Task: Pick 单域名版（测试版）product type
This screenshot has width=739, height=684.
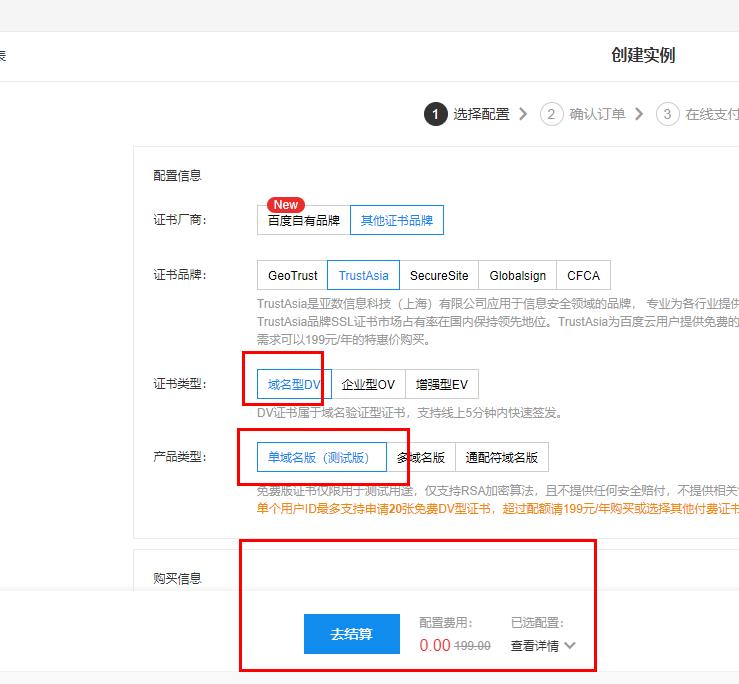Action: 320,457
